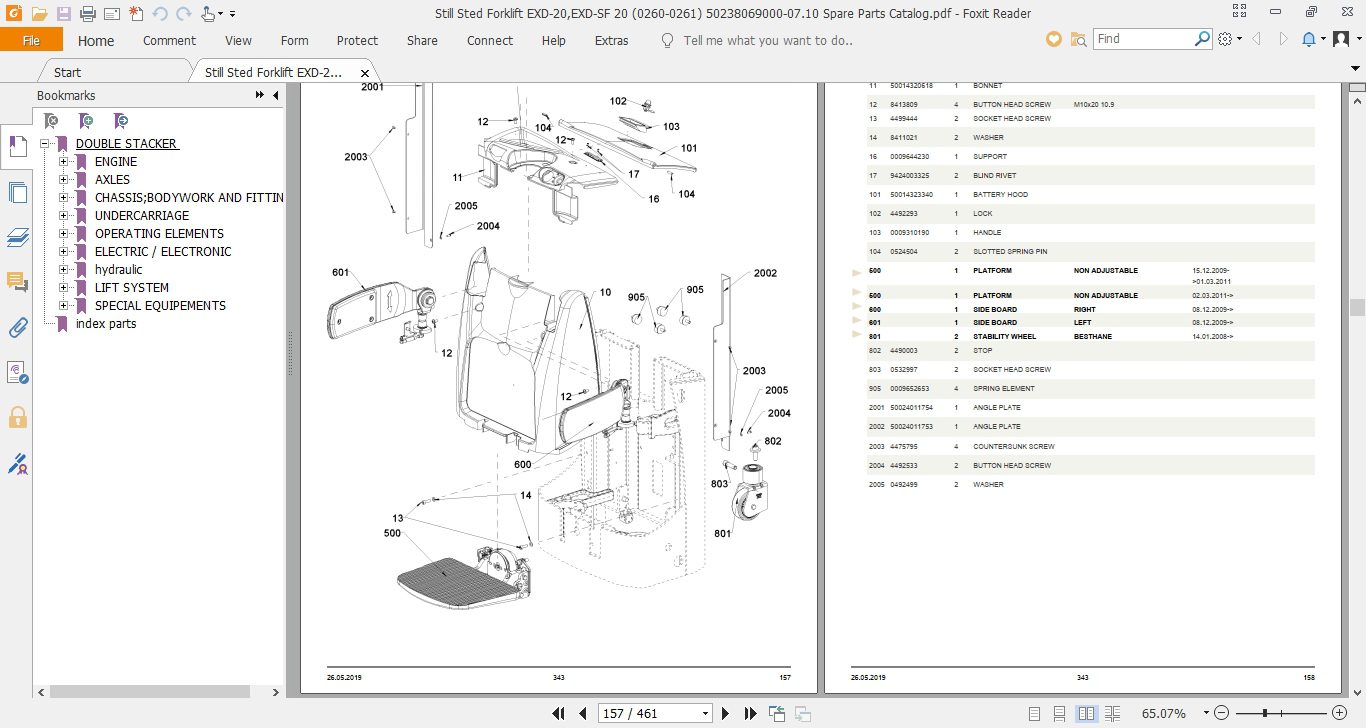This screenshot has height=728, width=1366.
Task: Collapse the Bookmarks panel arrow
Action: pos(275,95)
